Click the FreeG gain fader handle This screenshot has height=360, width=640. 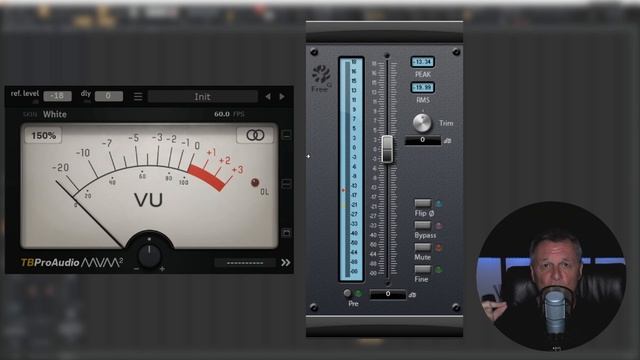(387, 149)
